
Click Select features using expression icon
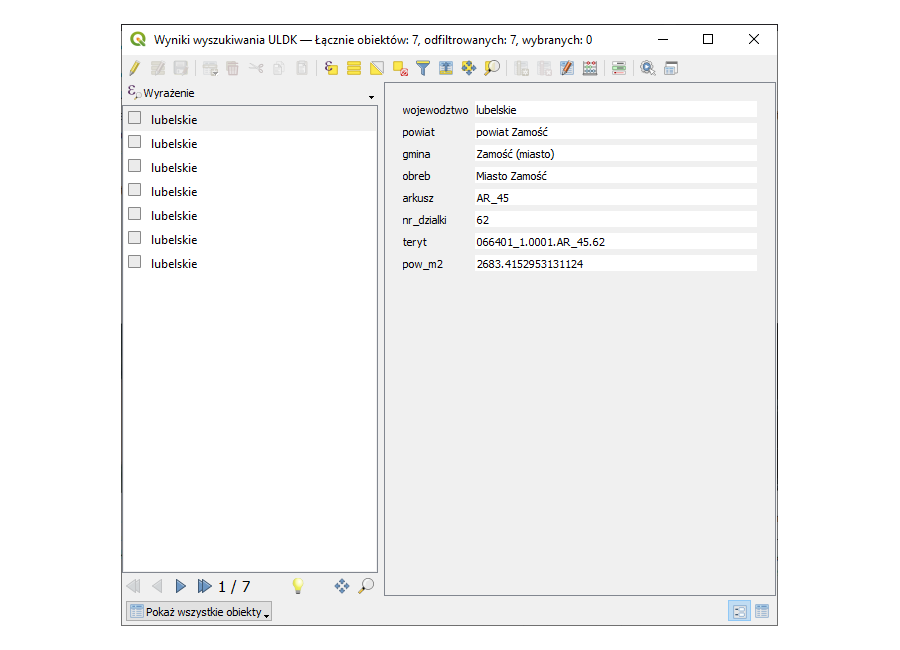click(x=331, y=68)
